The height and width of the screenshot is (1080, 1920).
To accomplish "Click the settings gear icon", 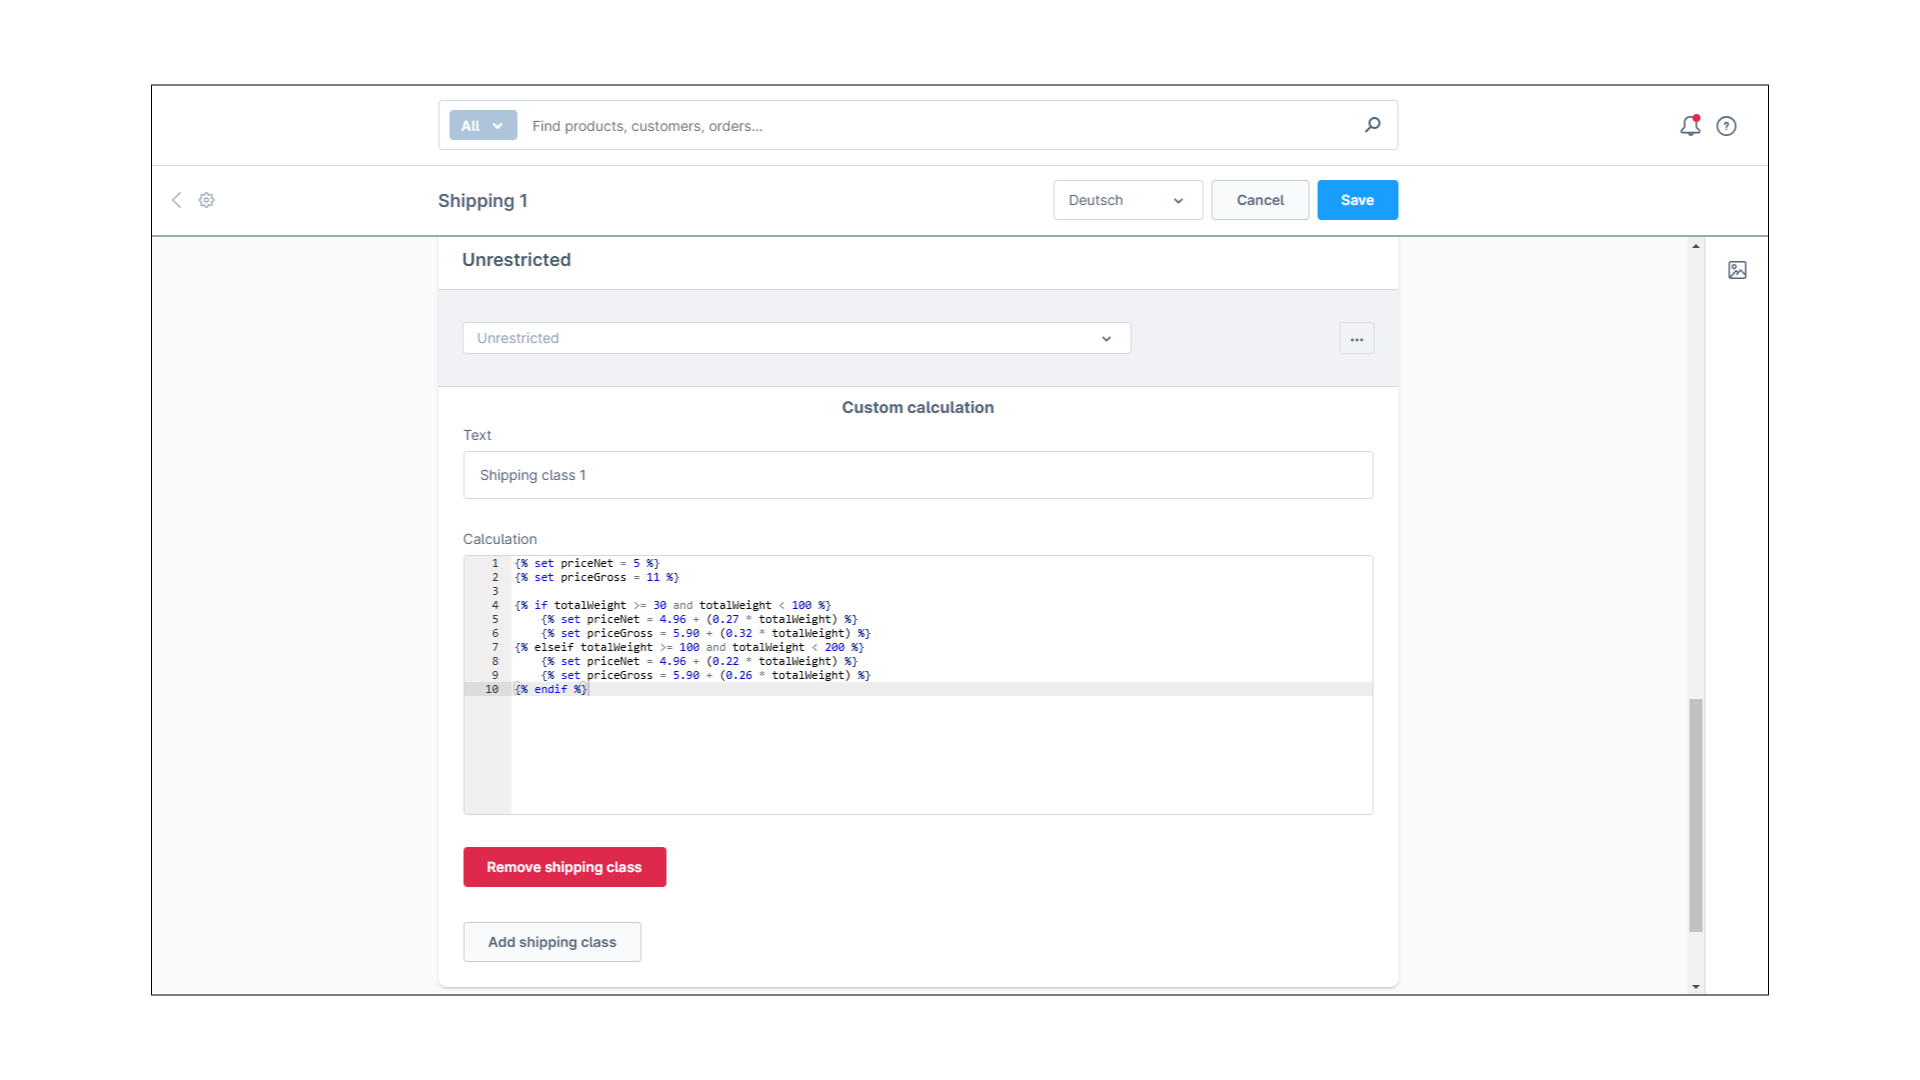I will (206, 200).
